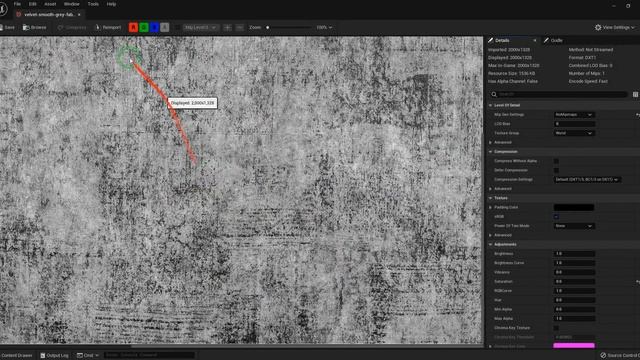Click the Brightness value field
This screenshot has height=360, width=640.
pyautogui.click(x=574, y=253)
